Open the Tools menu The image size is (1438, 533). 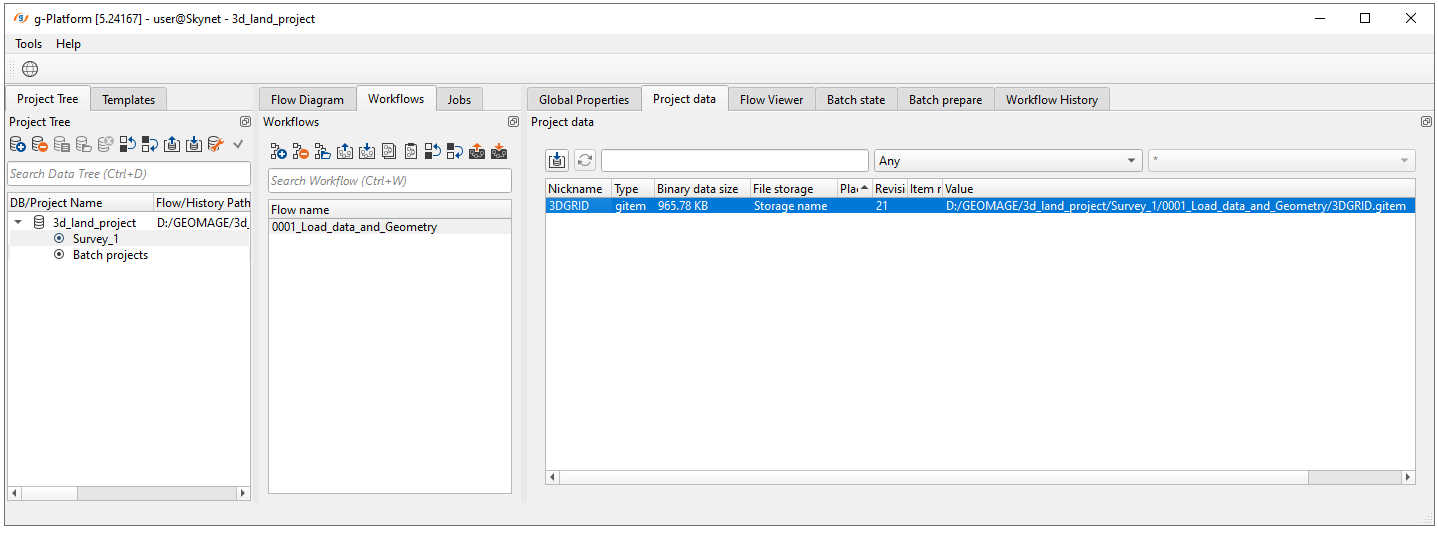[x=29, y=44]
